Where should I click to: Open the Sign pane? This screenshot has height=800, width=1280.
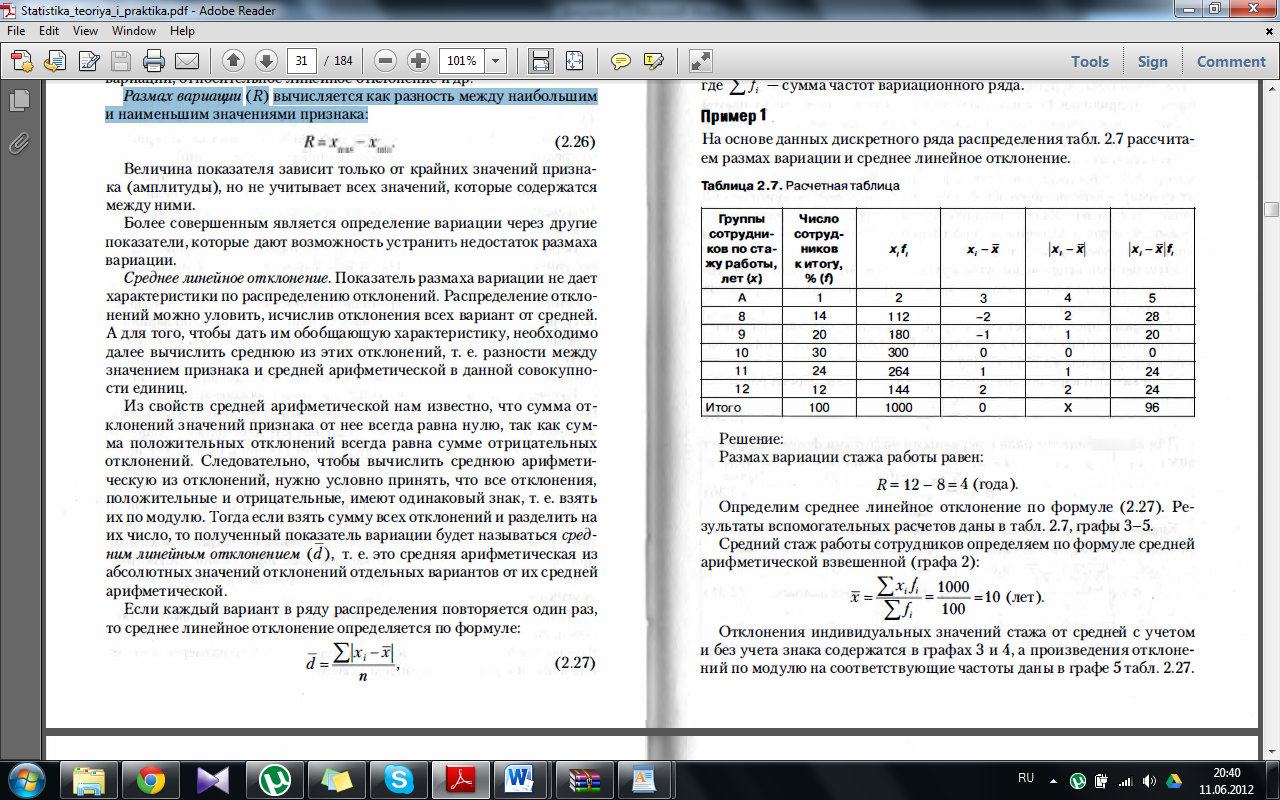pos(1152,61)
